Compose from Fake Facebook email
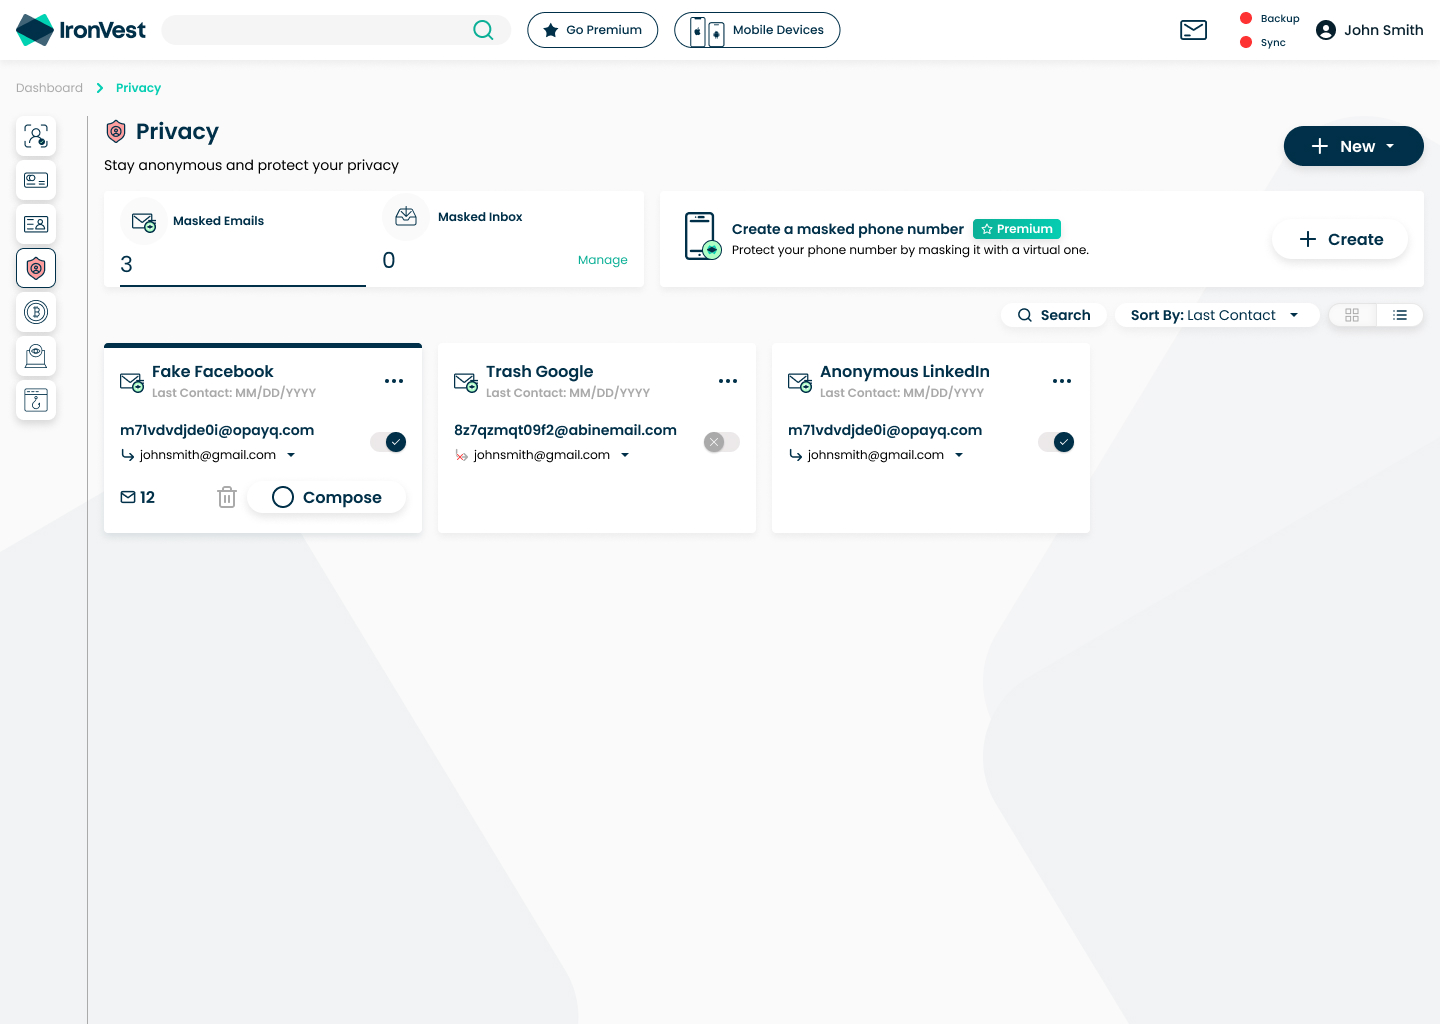Viewport: 1440px width, 1024px height. pos(327,497)
